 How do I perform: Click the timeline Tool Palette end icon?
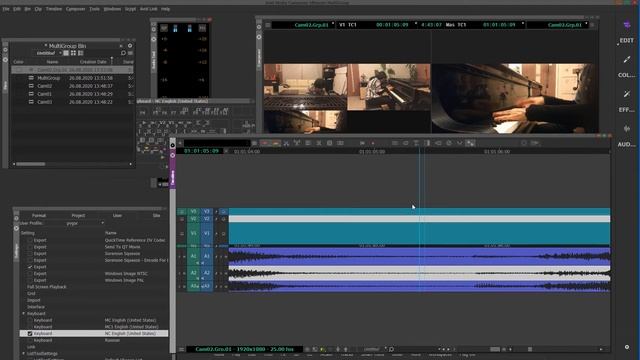coord(535,143)
